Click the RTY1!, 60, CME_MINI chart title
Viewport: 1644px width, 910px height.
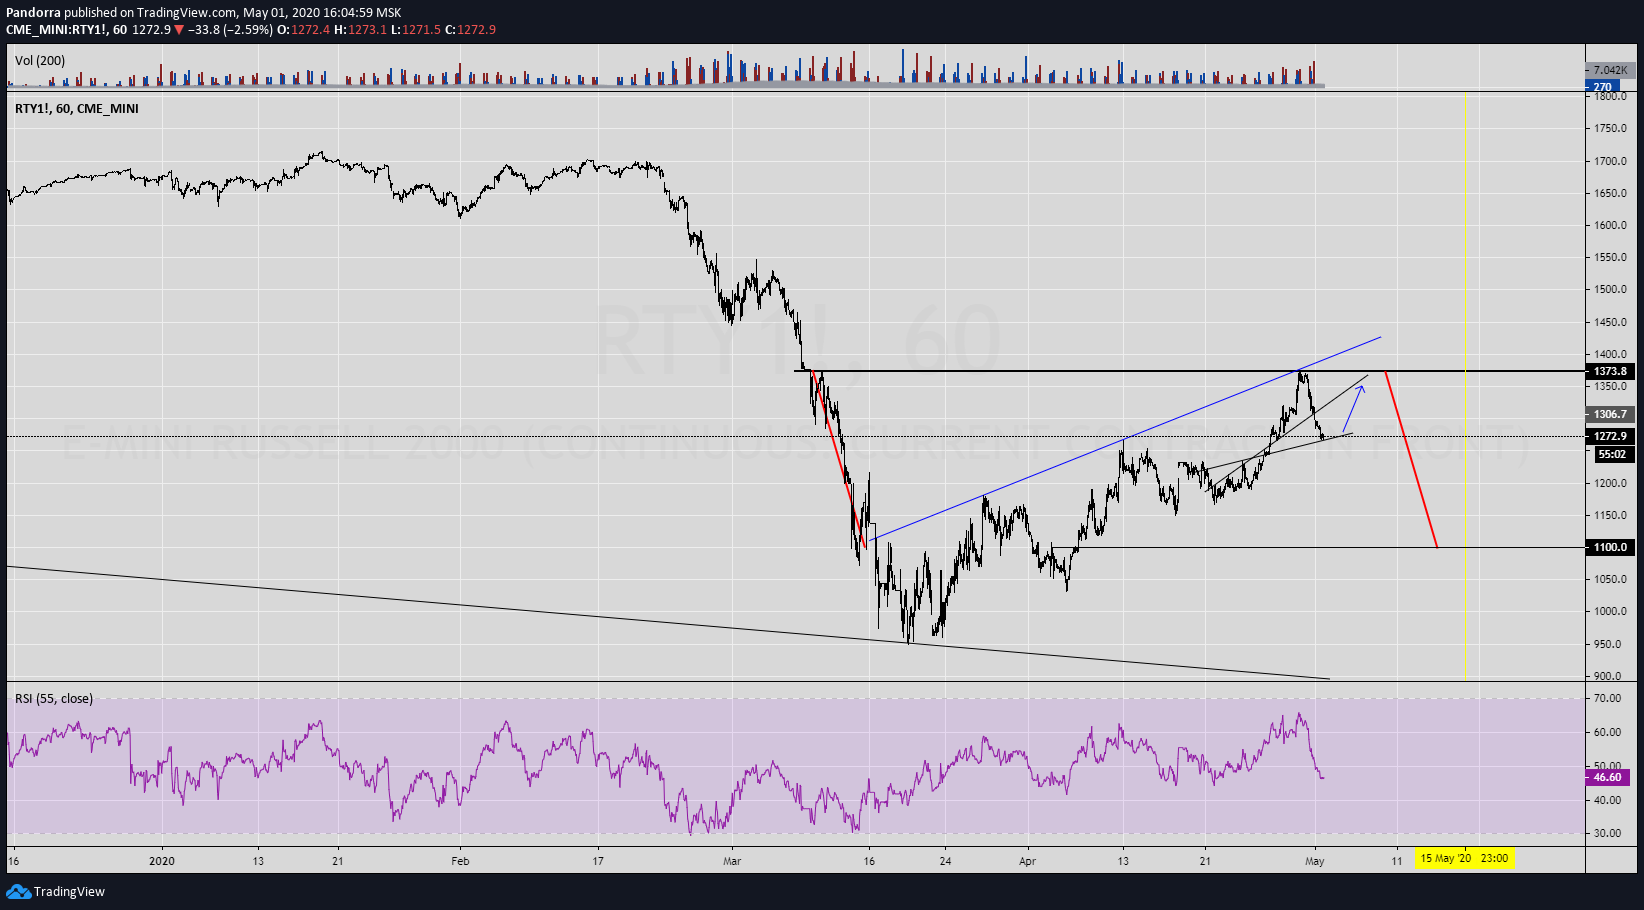(77, 108)
